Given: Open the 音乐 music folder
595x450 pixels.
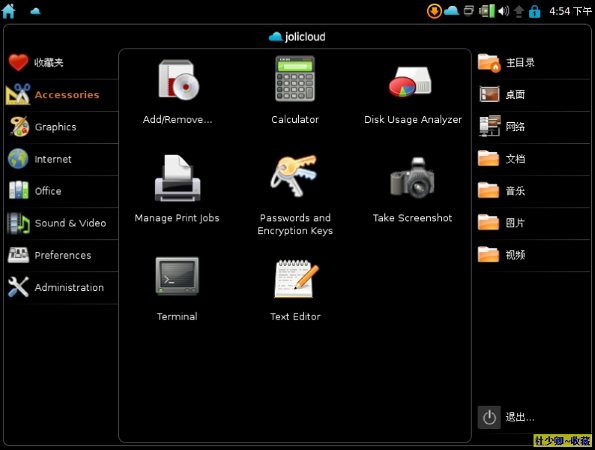Looking at the screenshot, I should click(533, 190).
